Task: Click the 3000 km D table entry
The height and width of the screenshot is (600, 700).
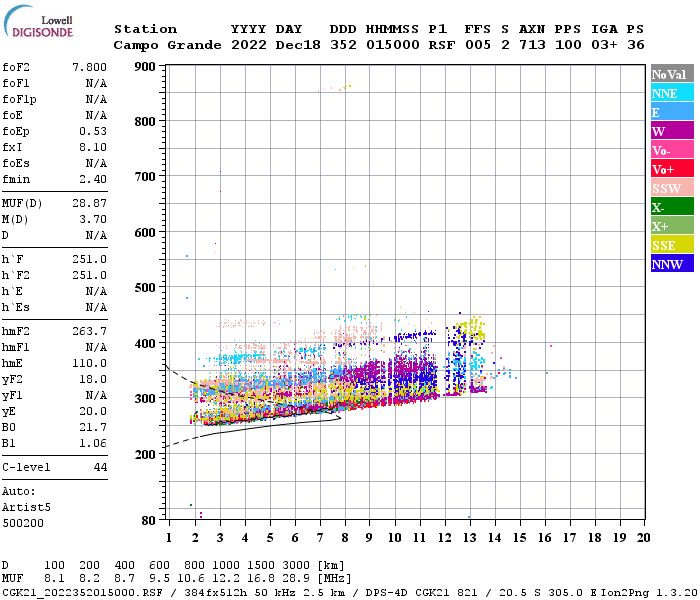Action: [296, 565]
